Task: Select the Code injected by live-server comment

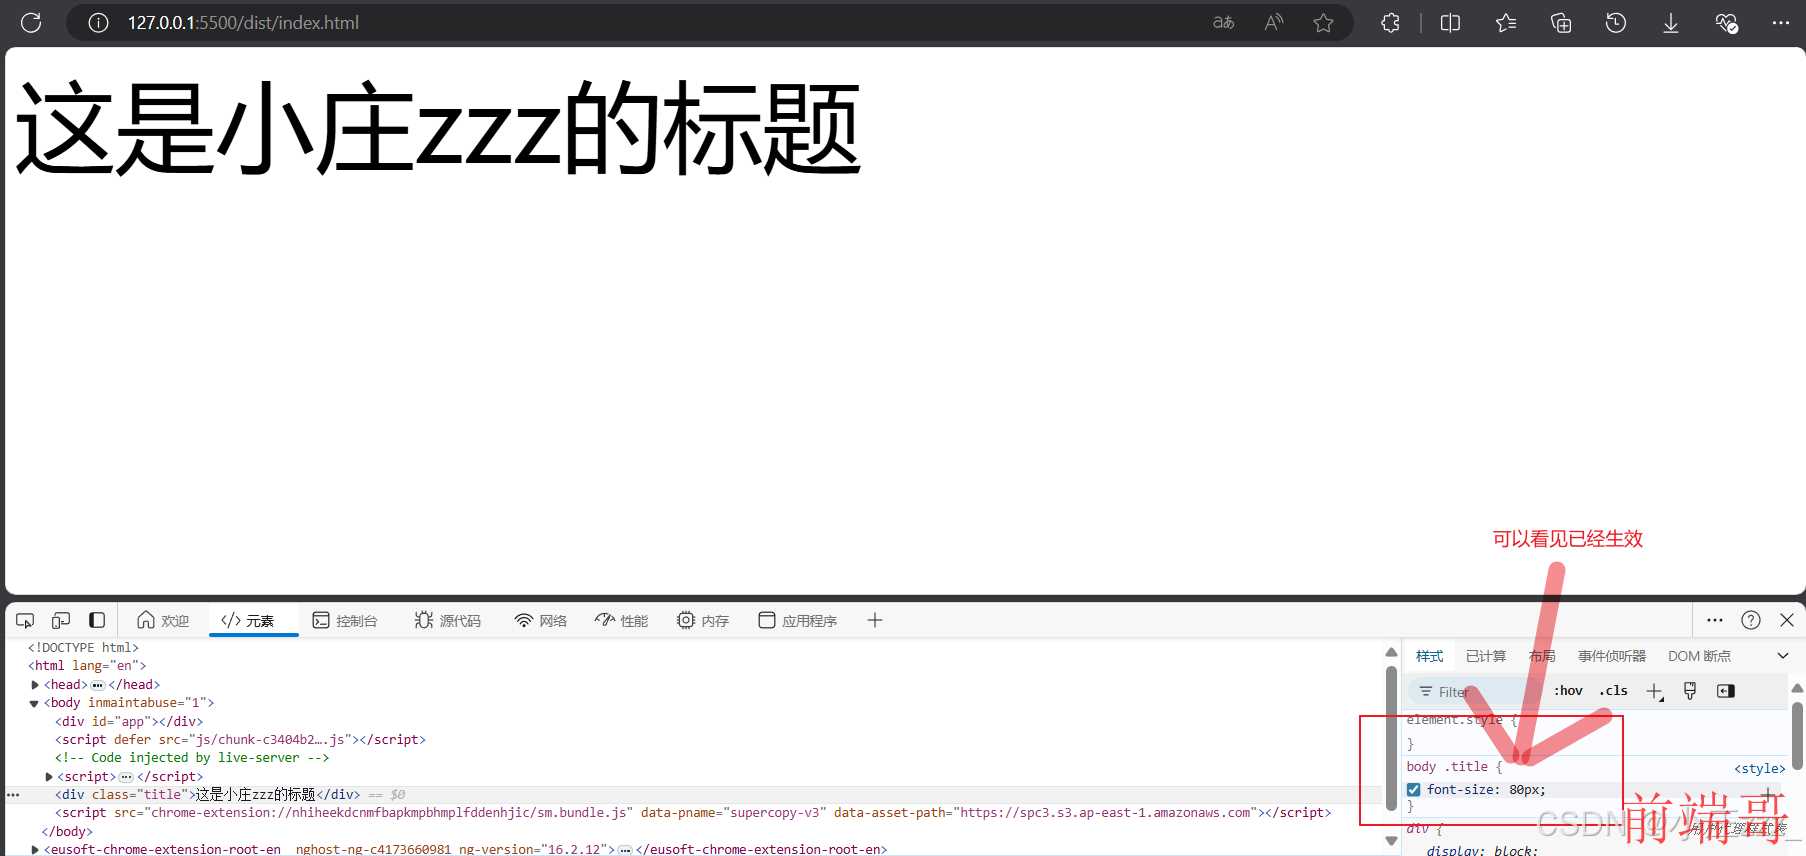Action: point(192,758)
